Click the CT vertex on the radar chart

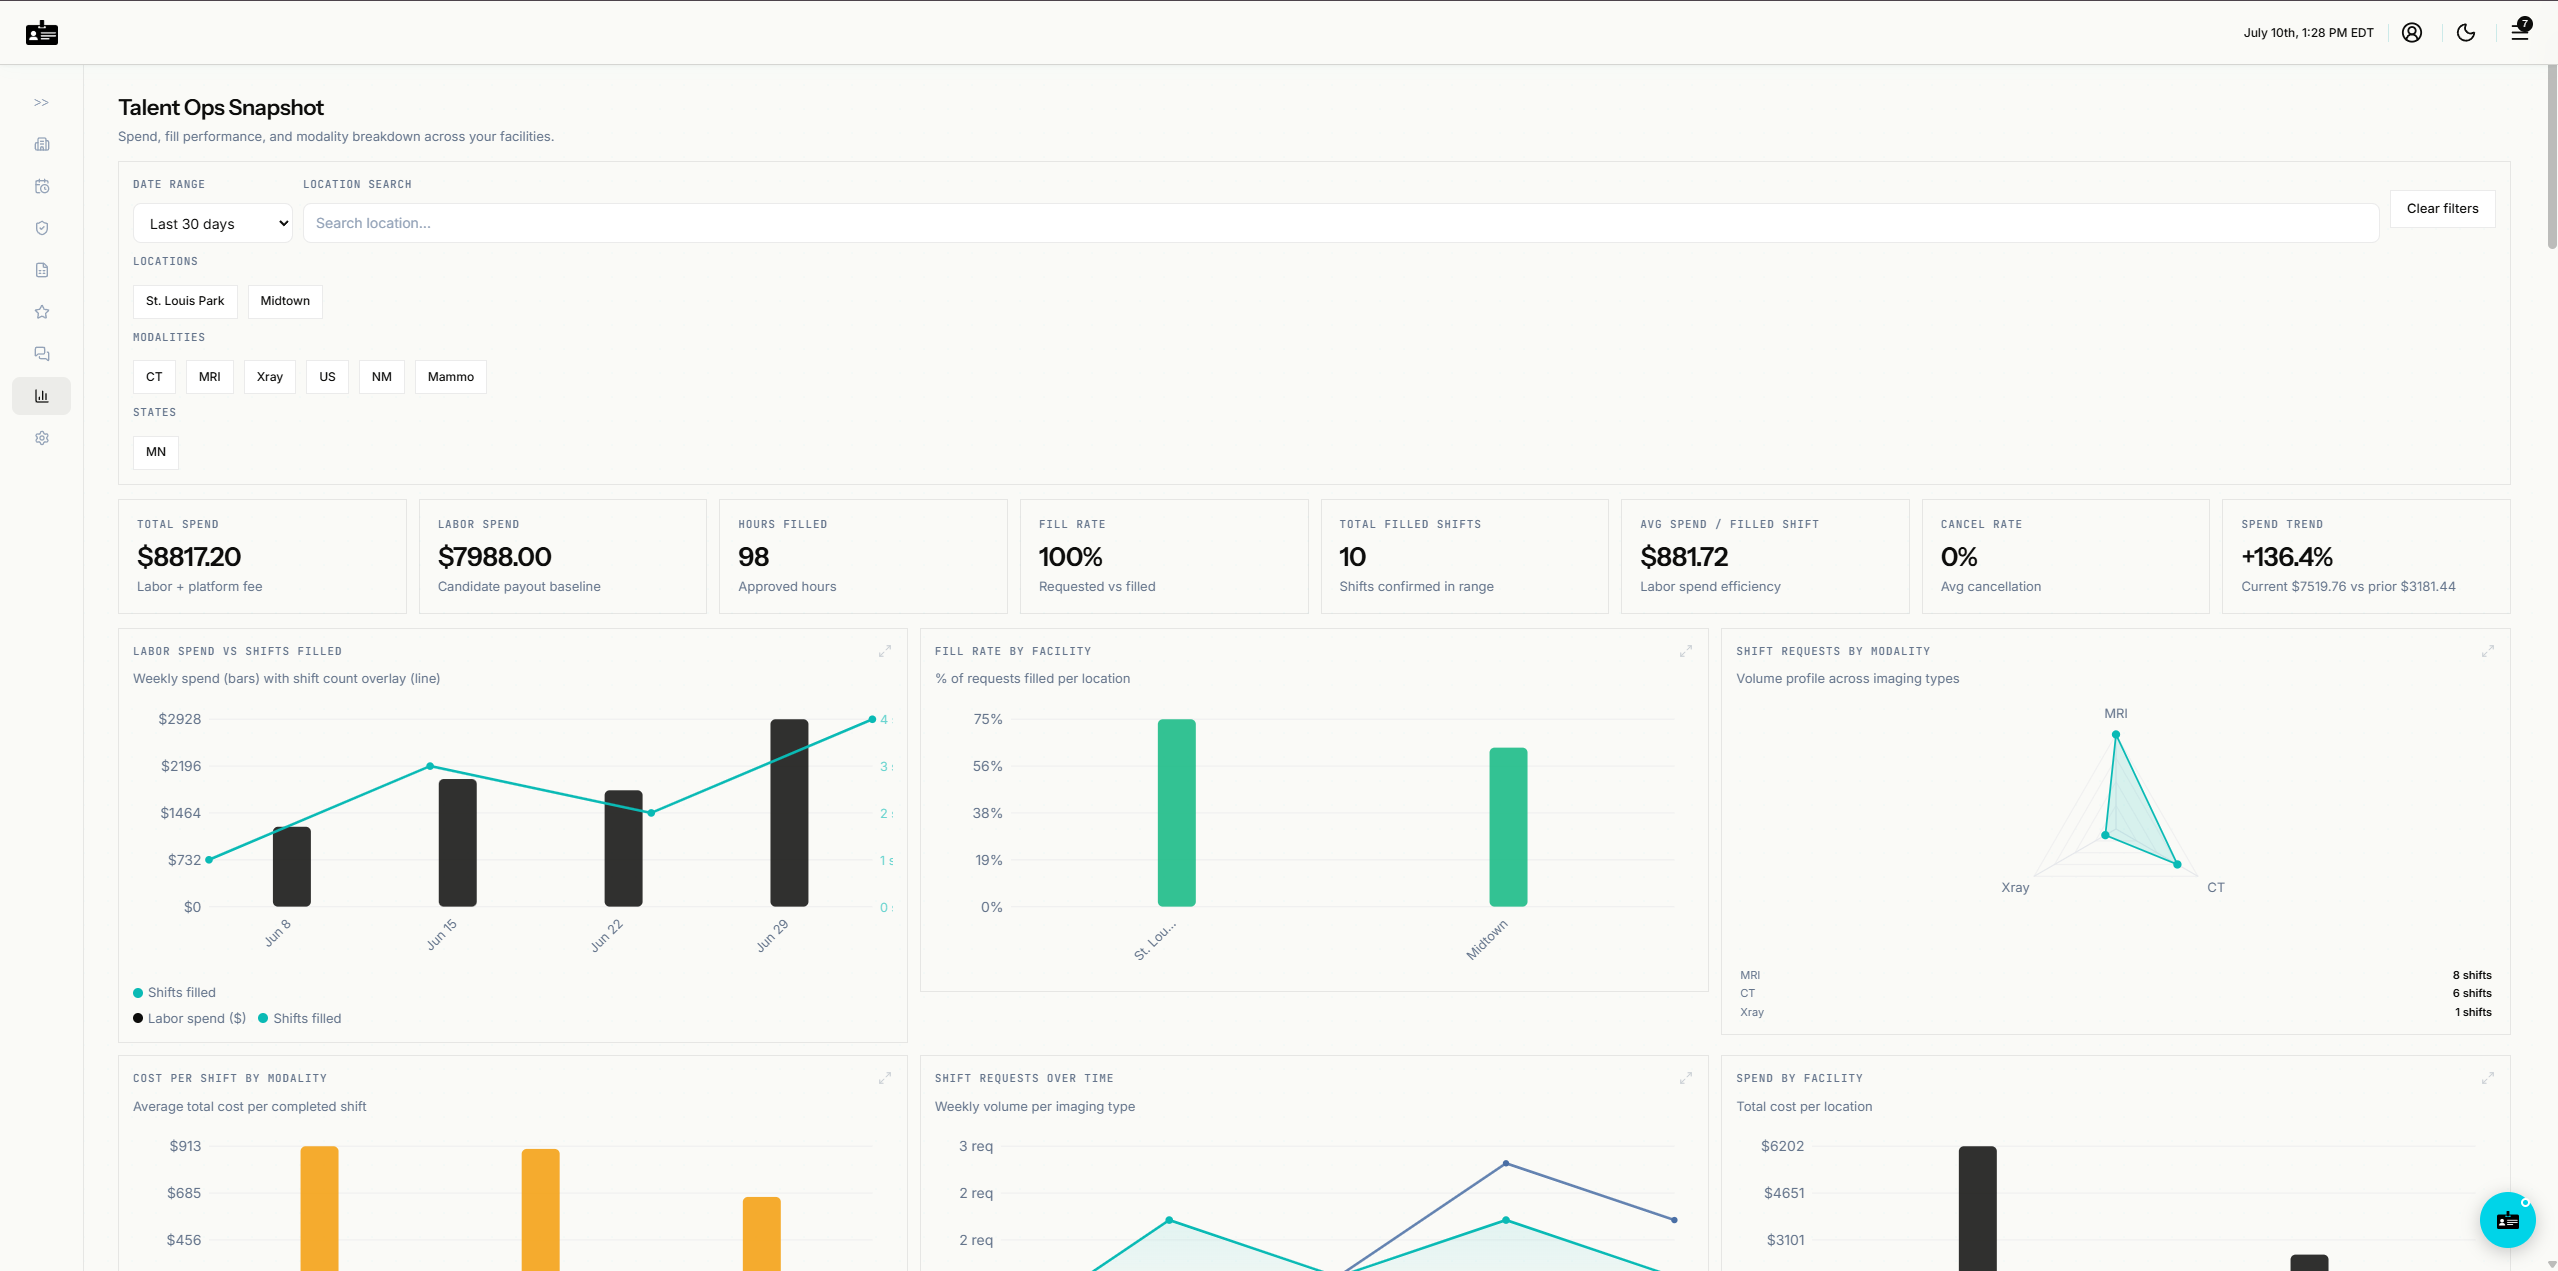click(2177, 864)
